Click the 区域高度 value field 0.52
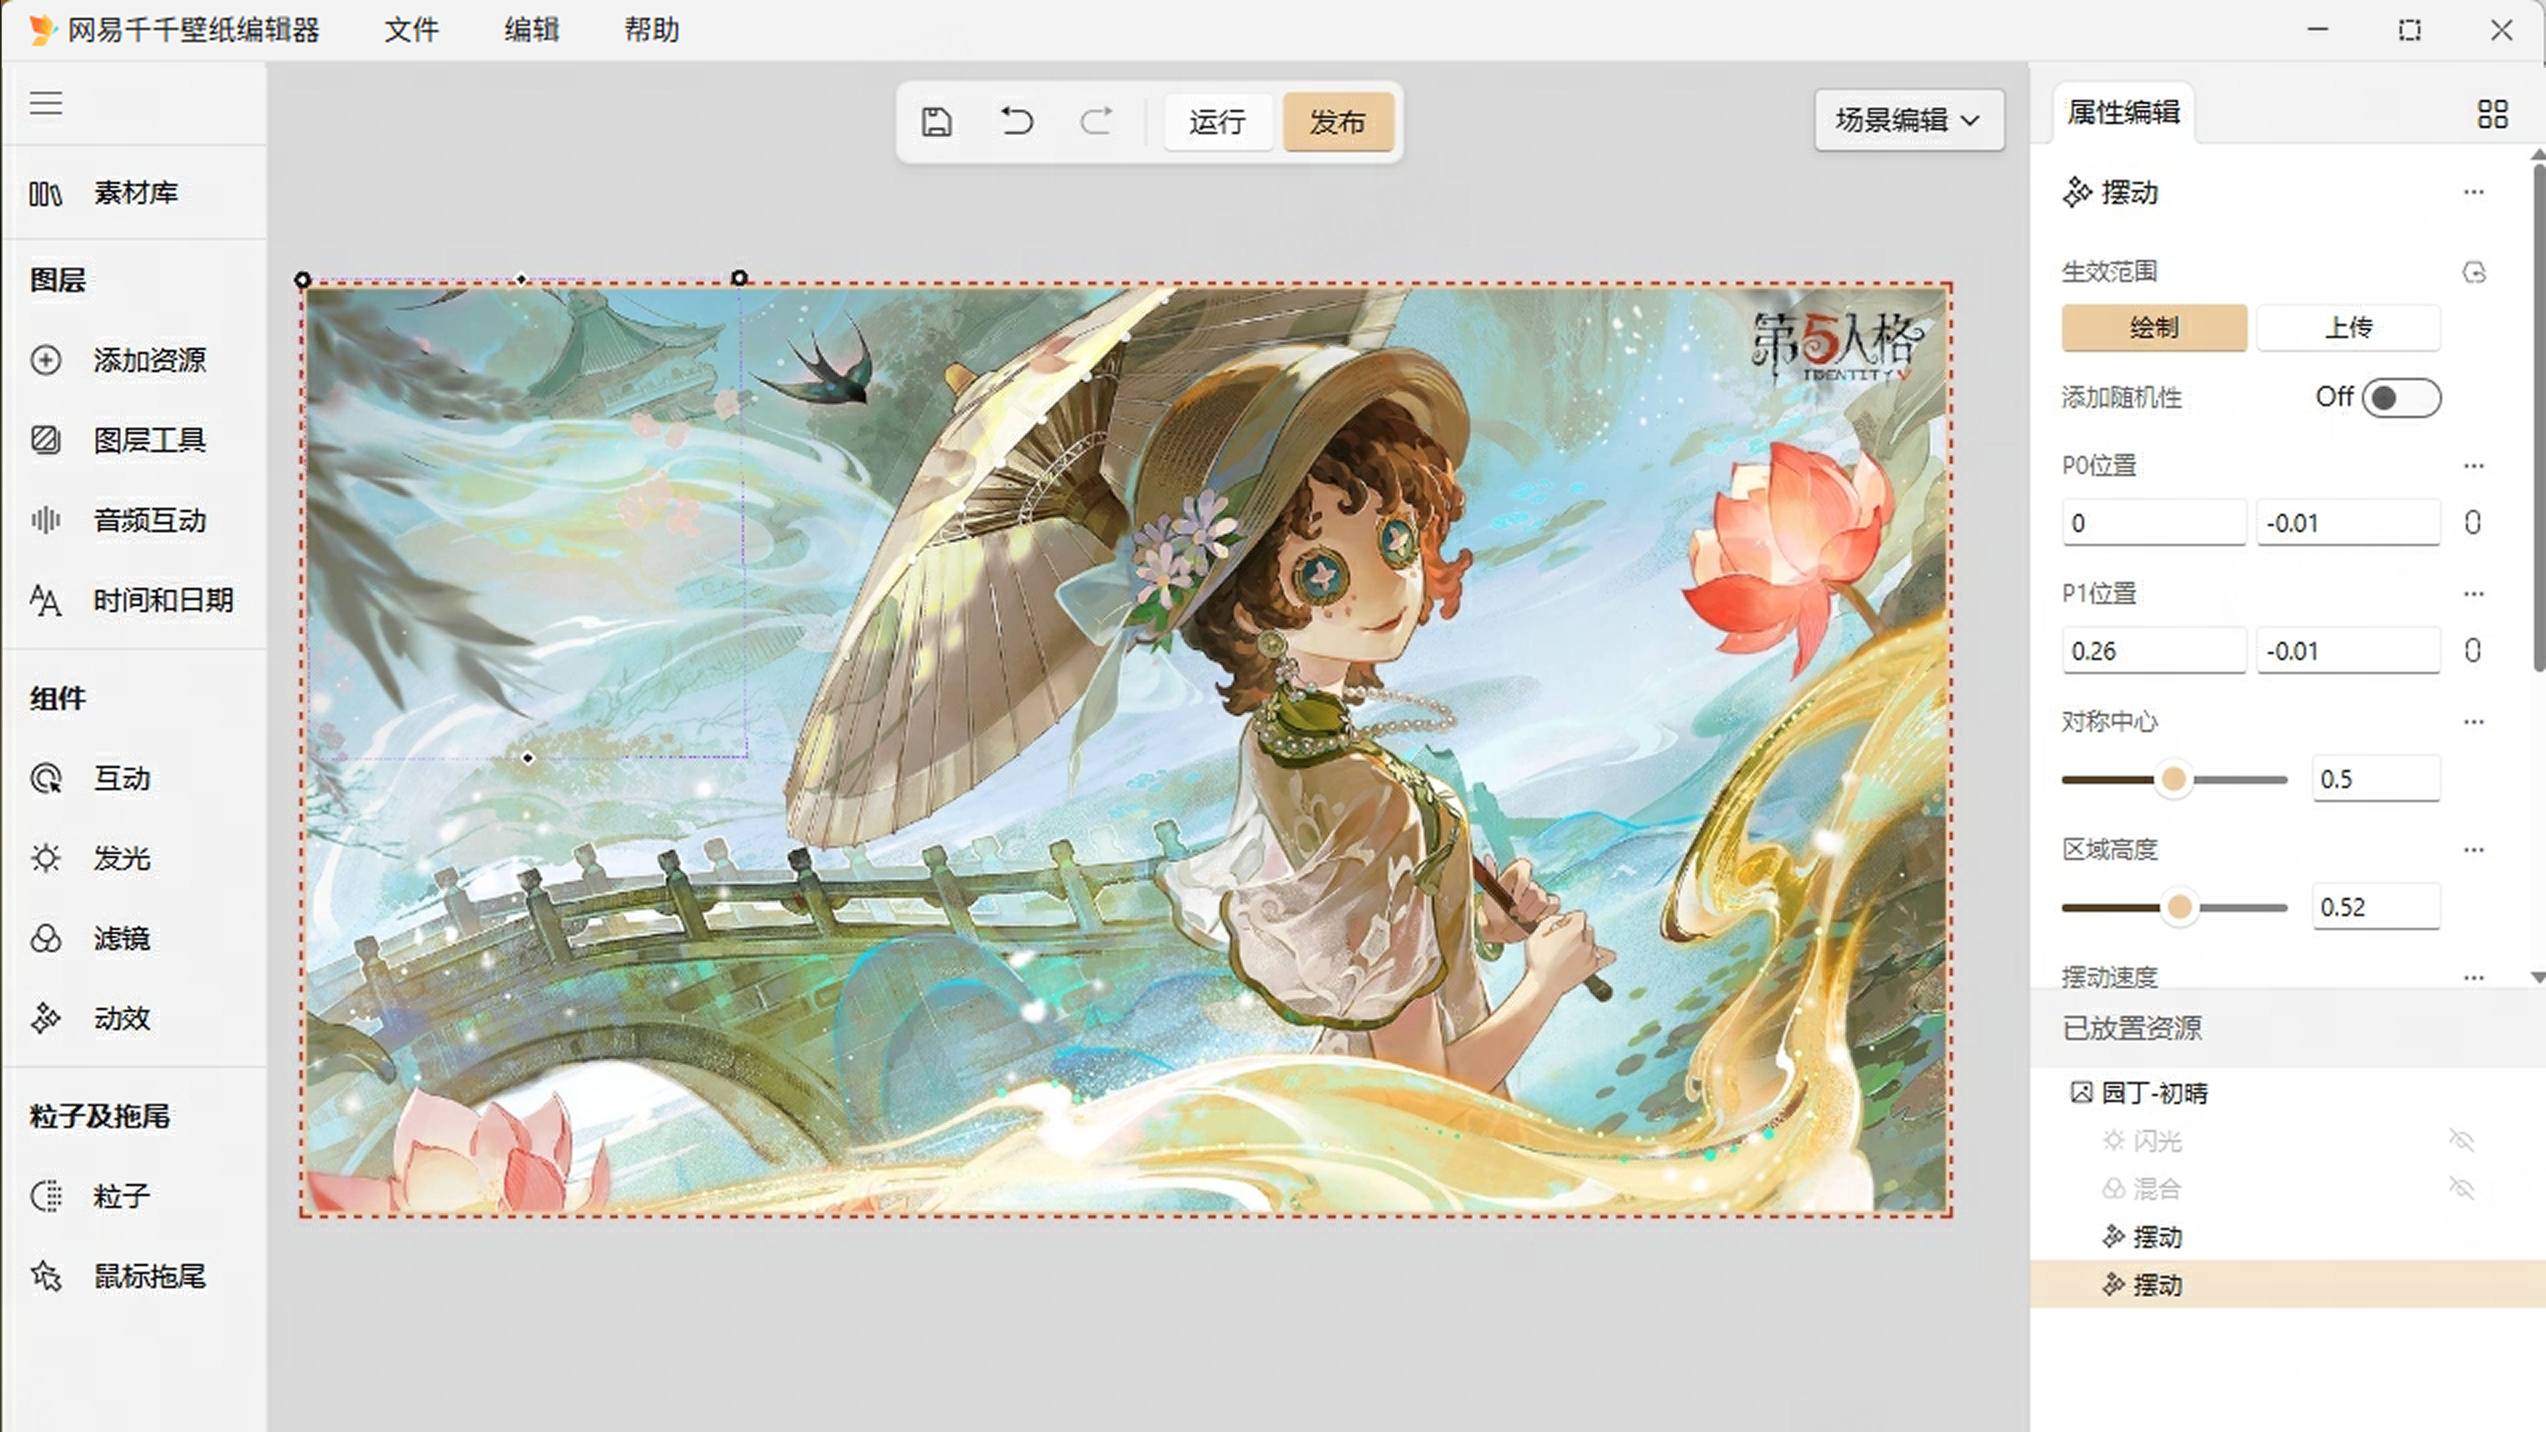 (x=2376, y=907)
